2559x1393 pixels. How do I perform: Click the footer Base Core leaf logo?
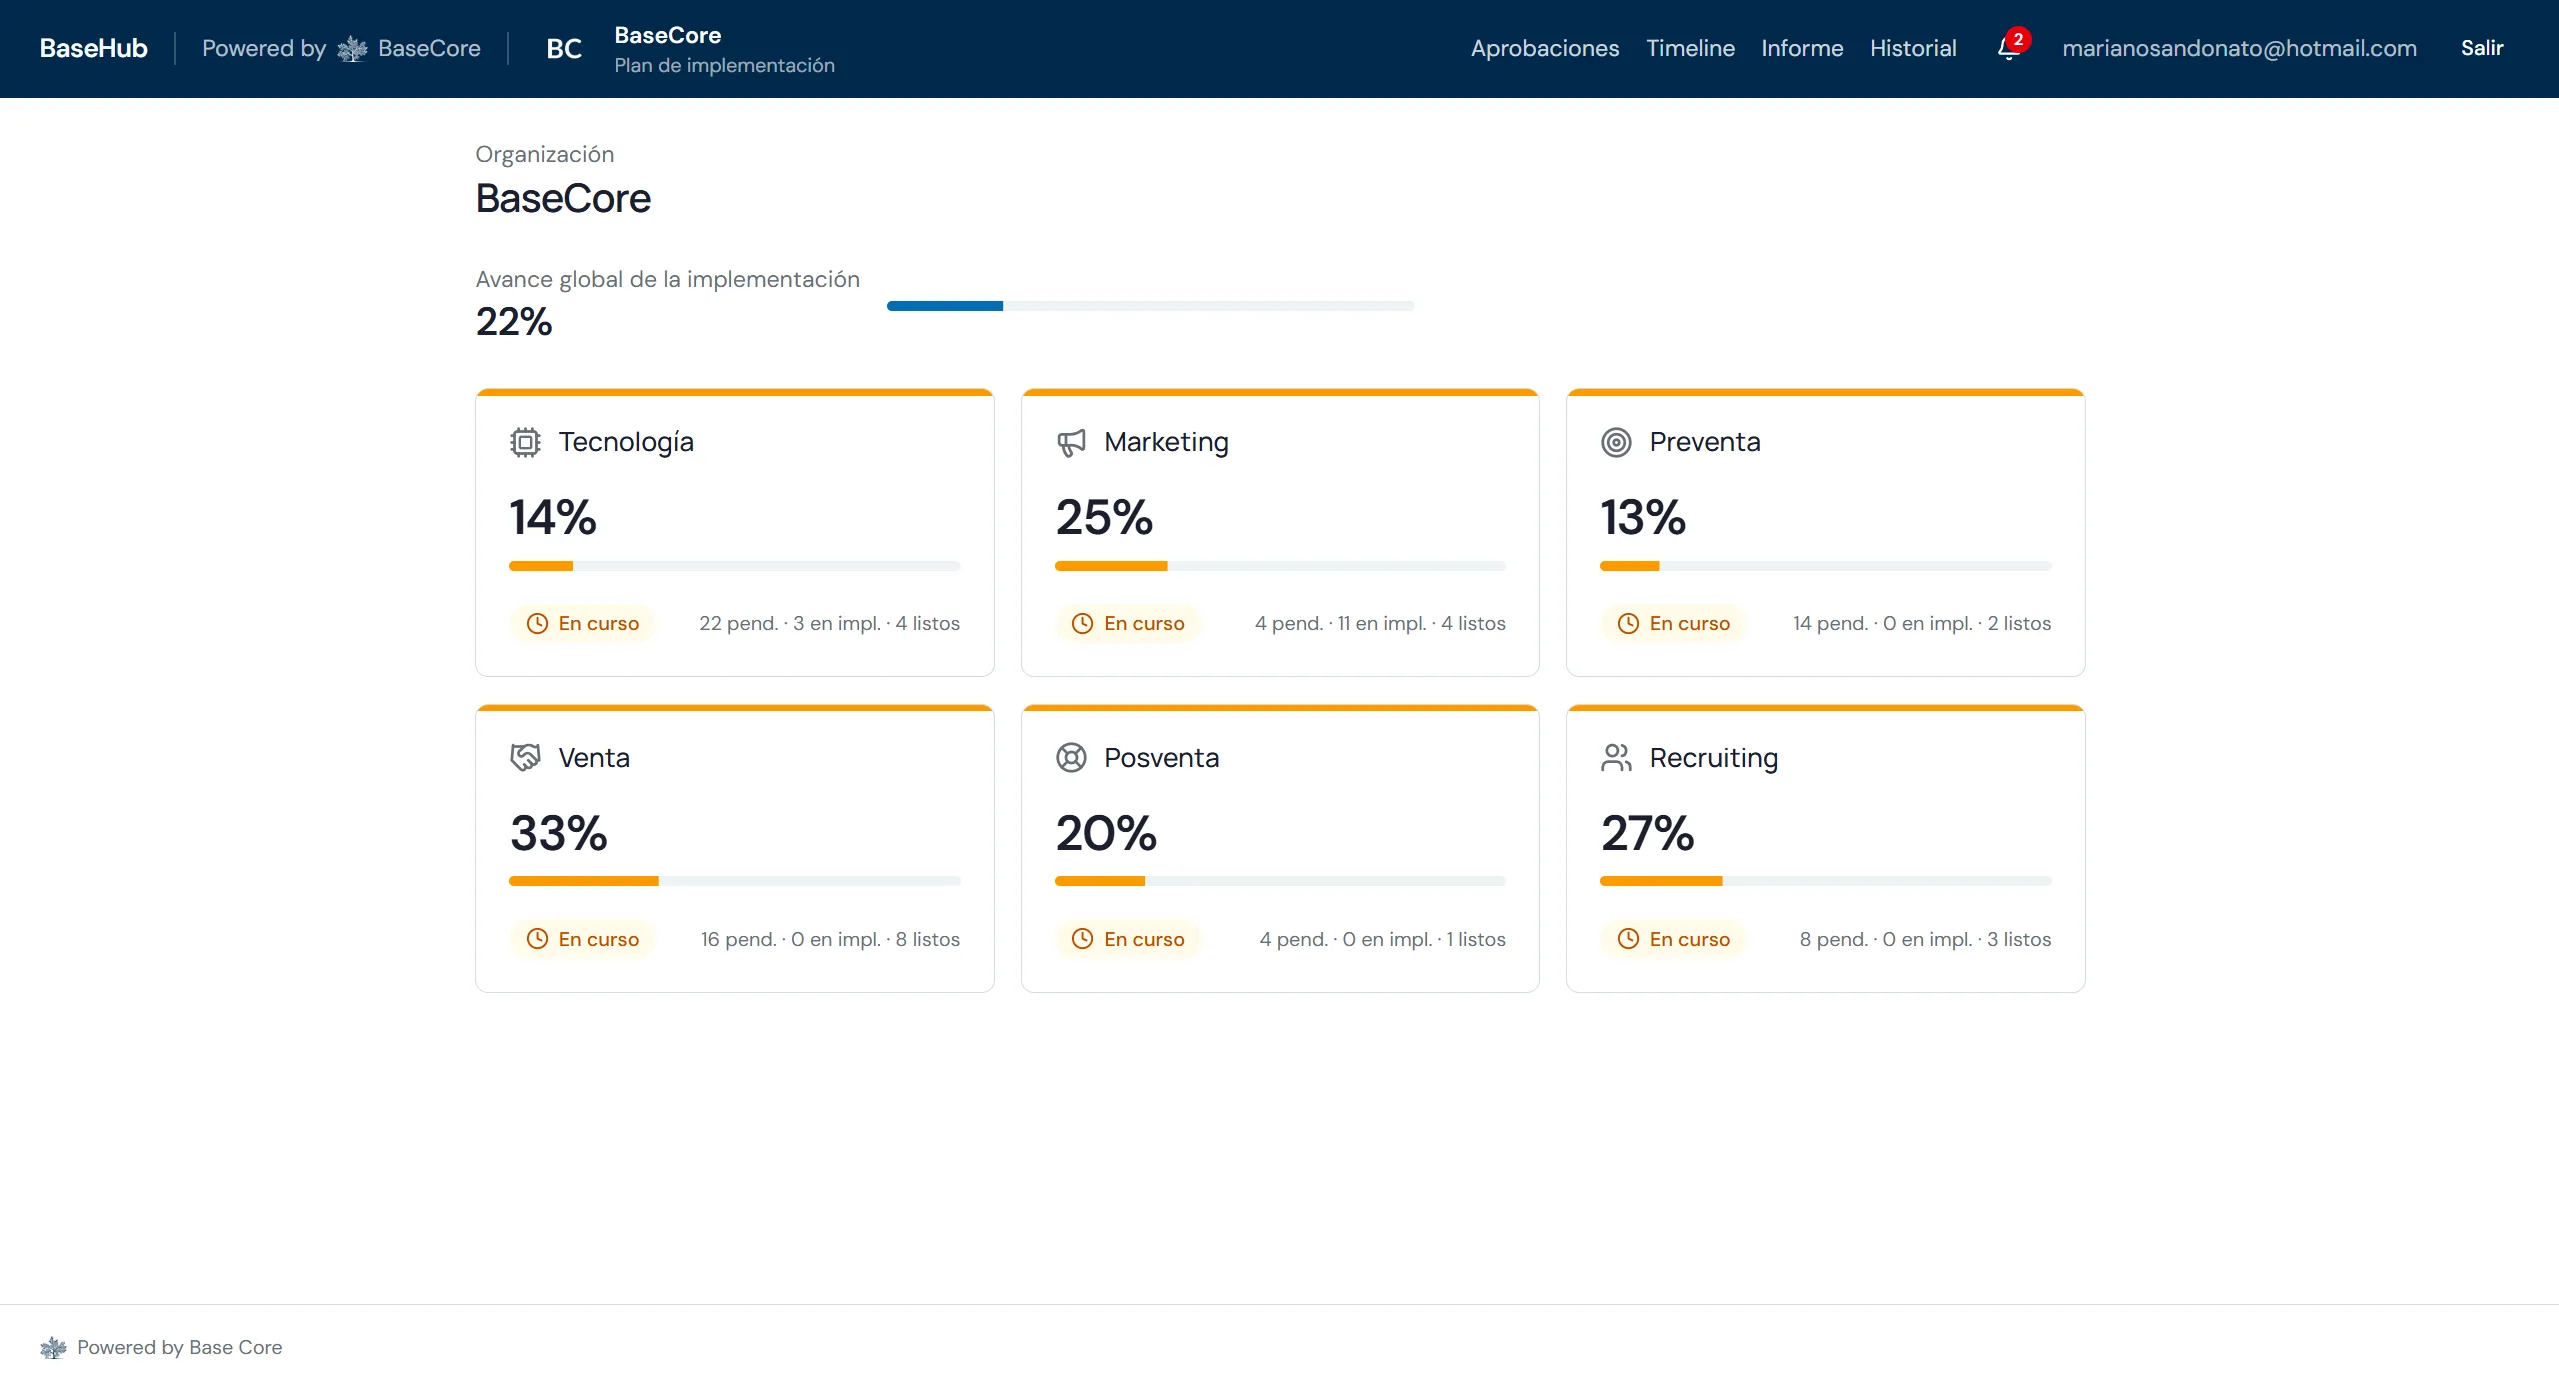click(x=53, y=1347)
